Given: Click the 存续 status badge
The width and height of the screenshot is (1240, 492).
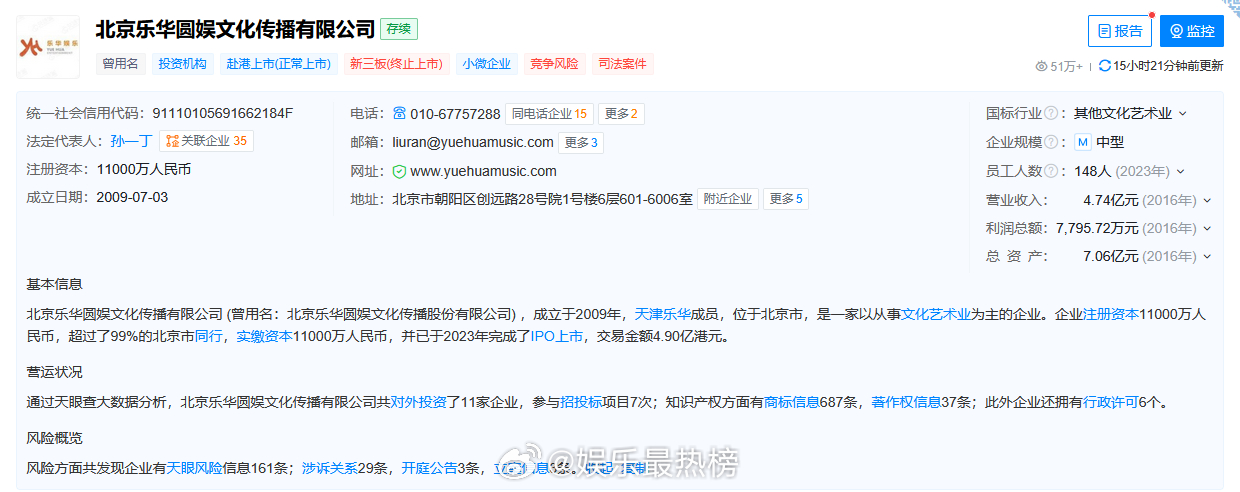Looking at the screenshot, I should click(400, 29).
